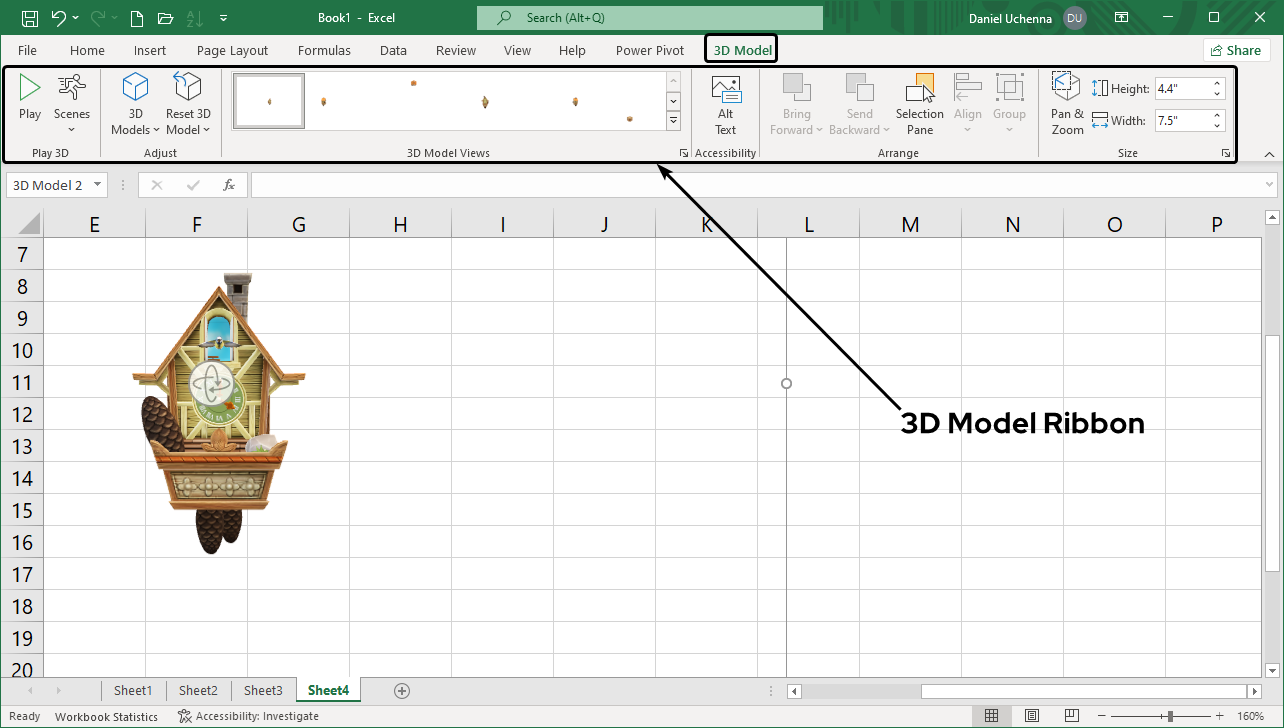Expand the 3D Model Views gallery
Screen dimensions: 1284x728
click(673, 121)
